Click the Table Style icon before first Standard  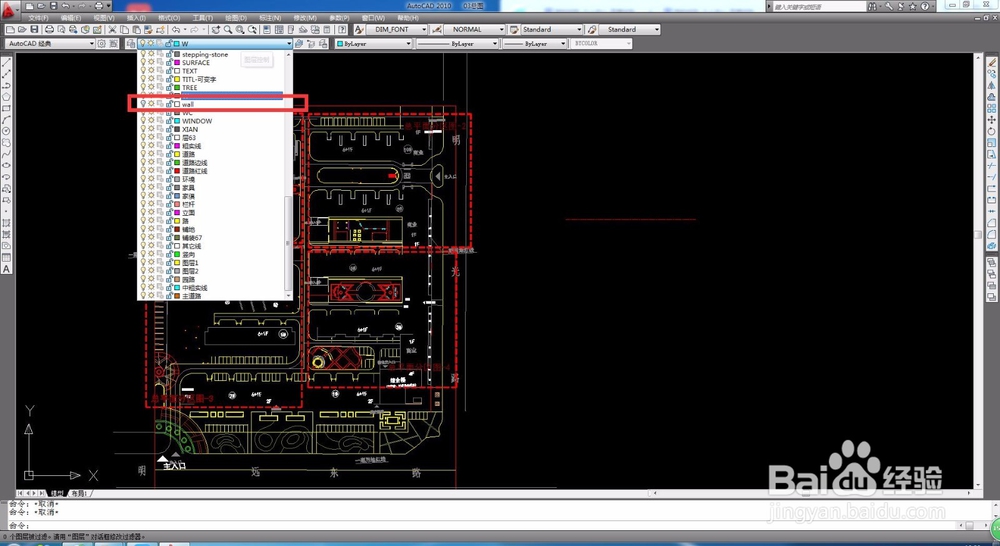click(x=513, y=29)
